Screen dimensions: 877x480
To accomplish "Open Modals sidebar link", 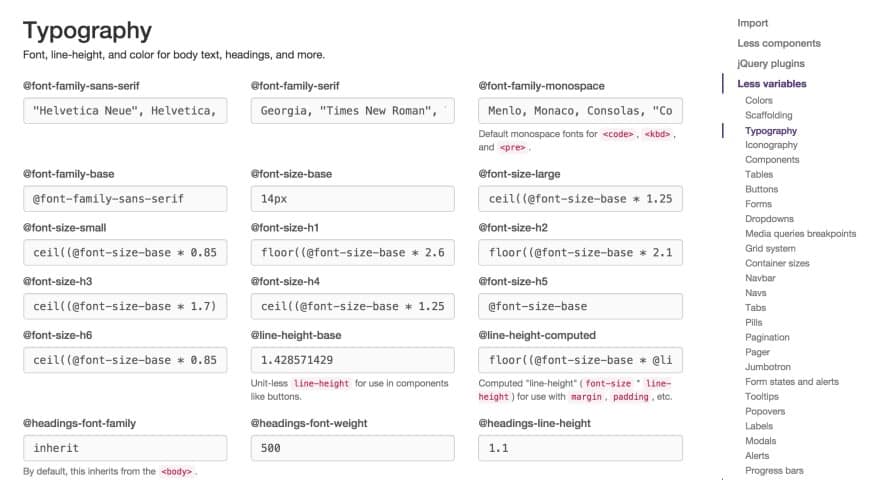I will coord(760,441).
